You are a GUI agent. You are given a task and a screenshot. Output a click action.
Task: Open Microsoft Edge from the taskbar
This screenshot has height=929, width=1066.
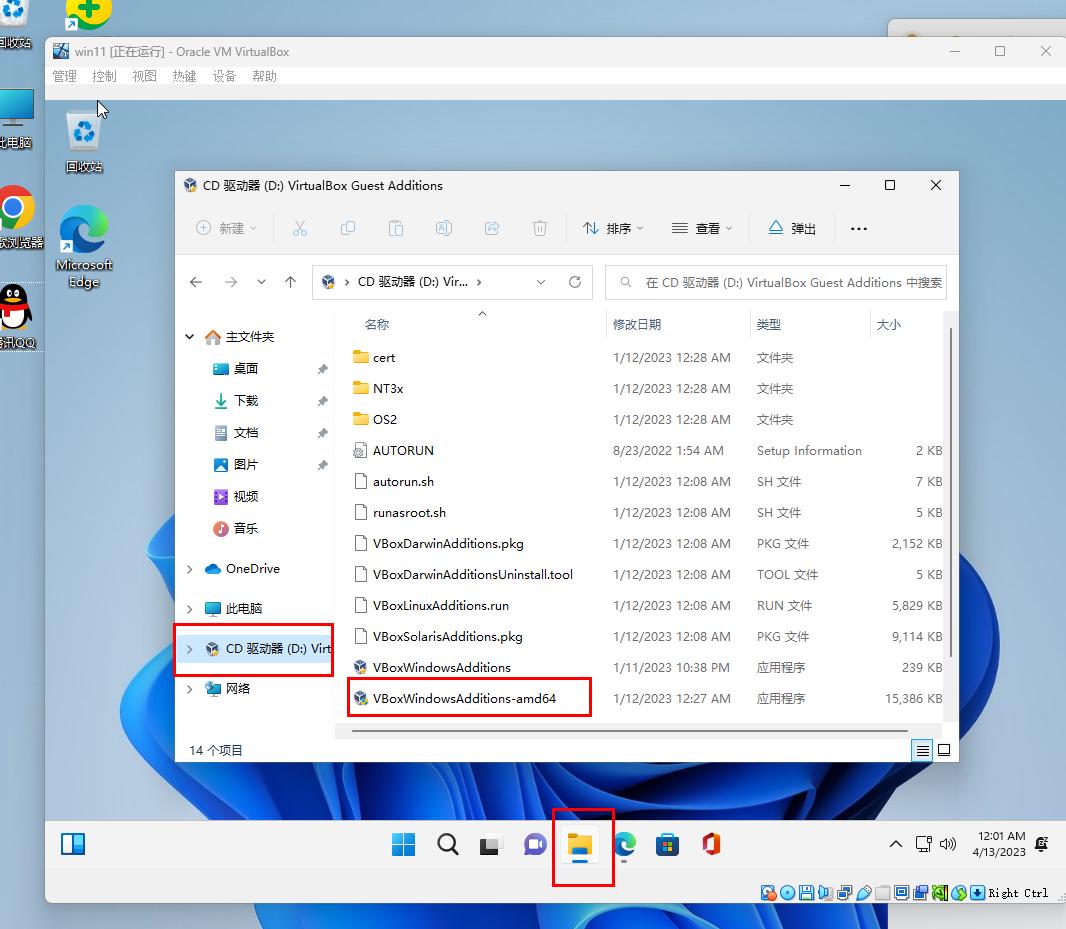click(625, 845)
